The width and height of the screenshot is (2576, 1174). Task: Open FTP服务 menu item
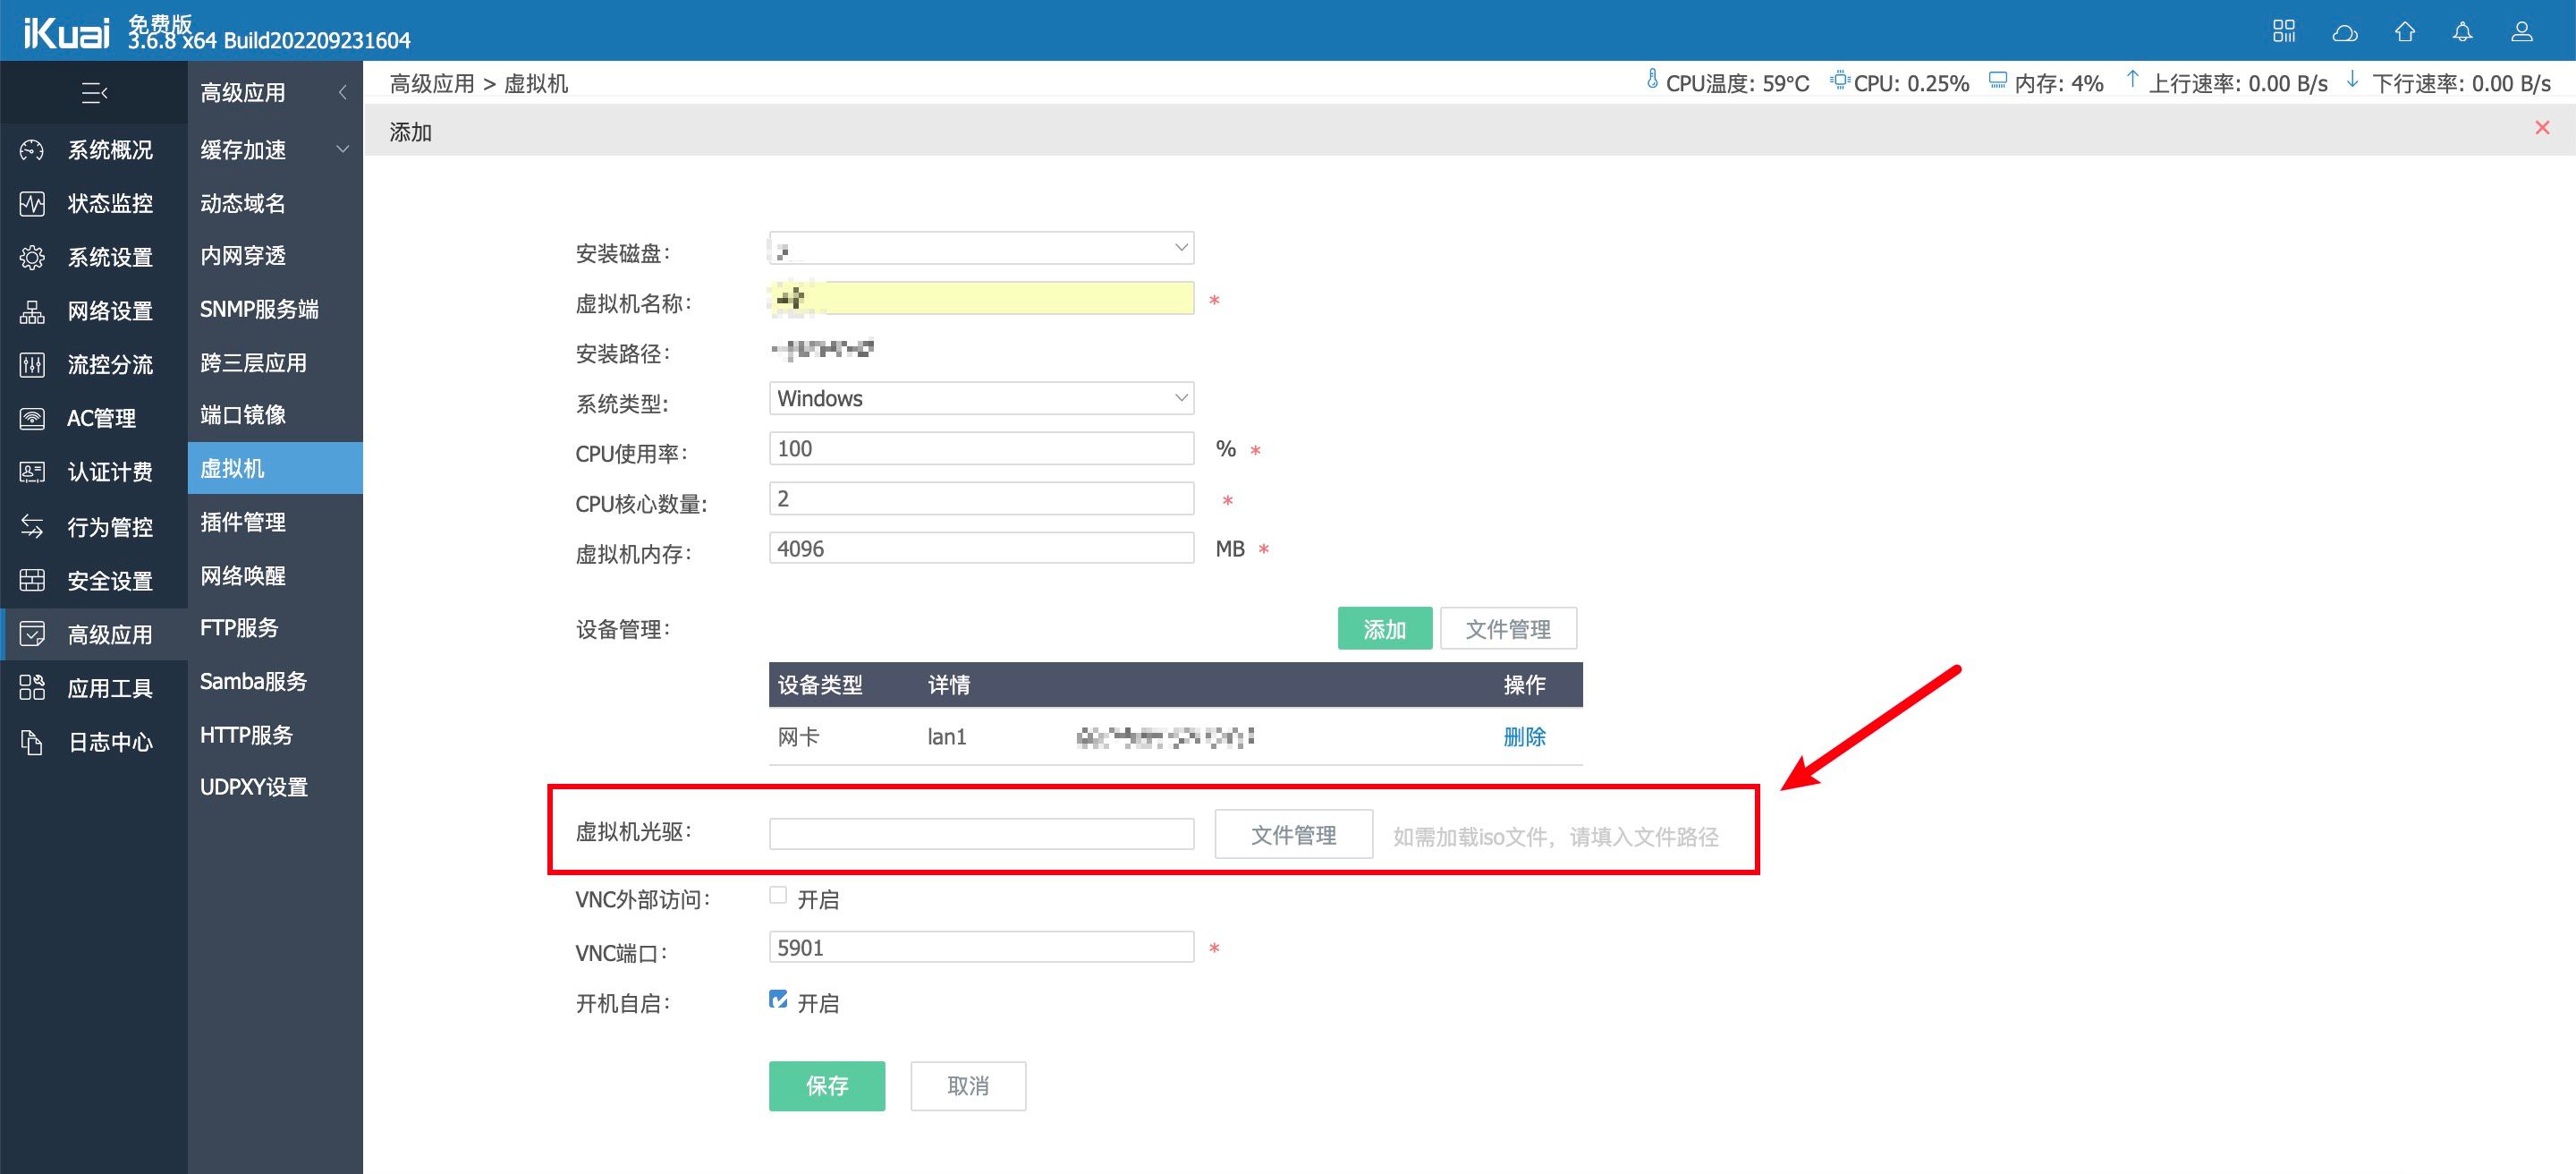[239, 628]
